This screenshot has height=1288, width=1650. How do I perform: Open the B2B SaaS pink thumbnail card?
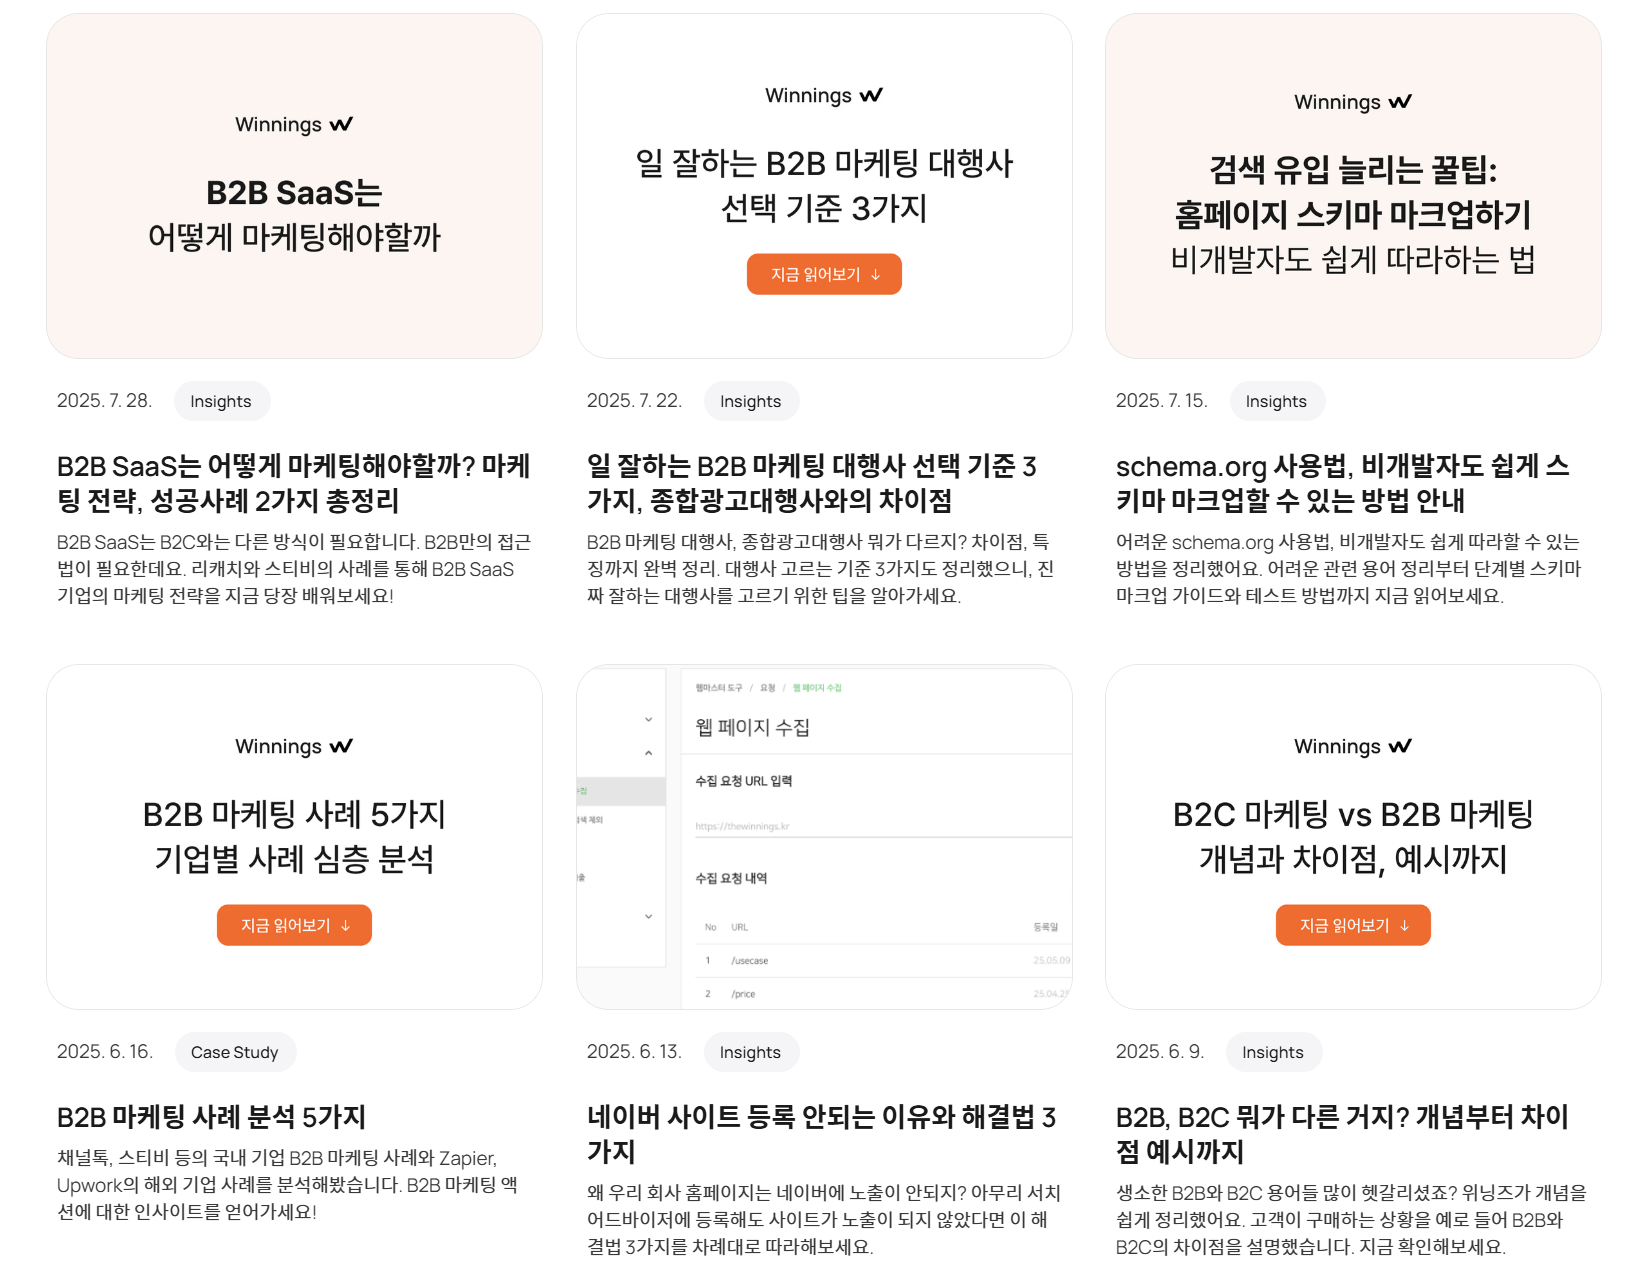pyautogui.click(x=294, y=186)
